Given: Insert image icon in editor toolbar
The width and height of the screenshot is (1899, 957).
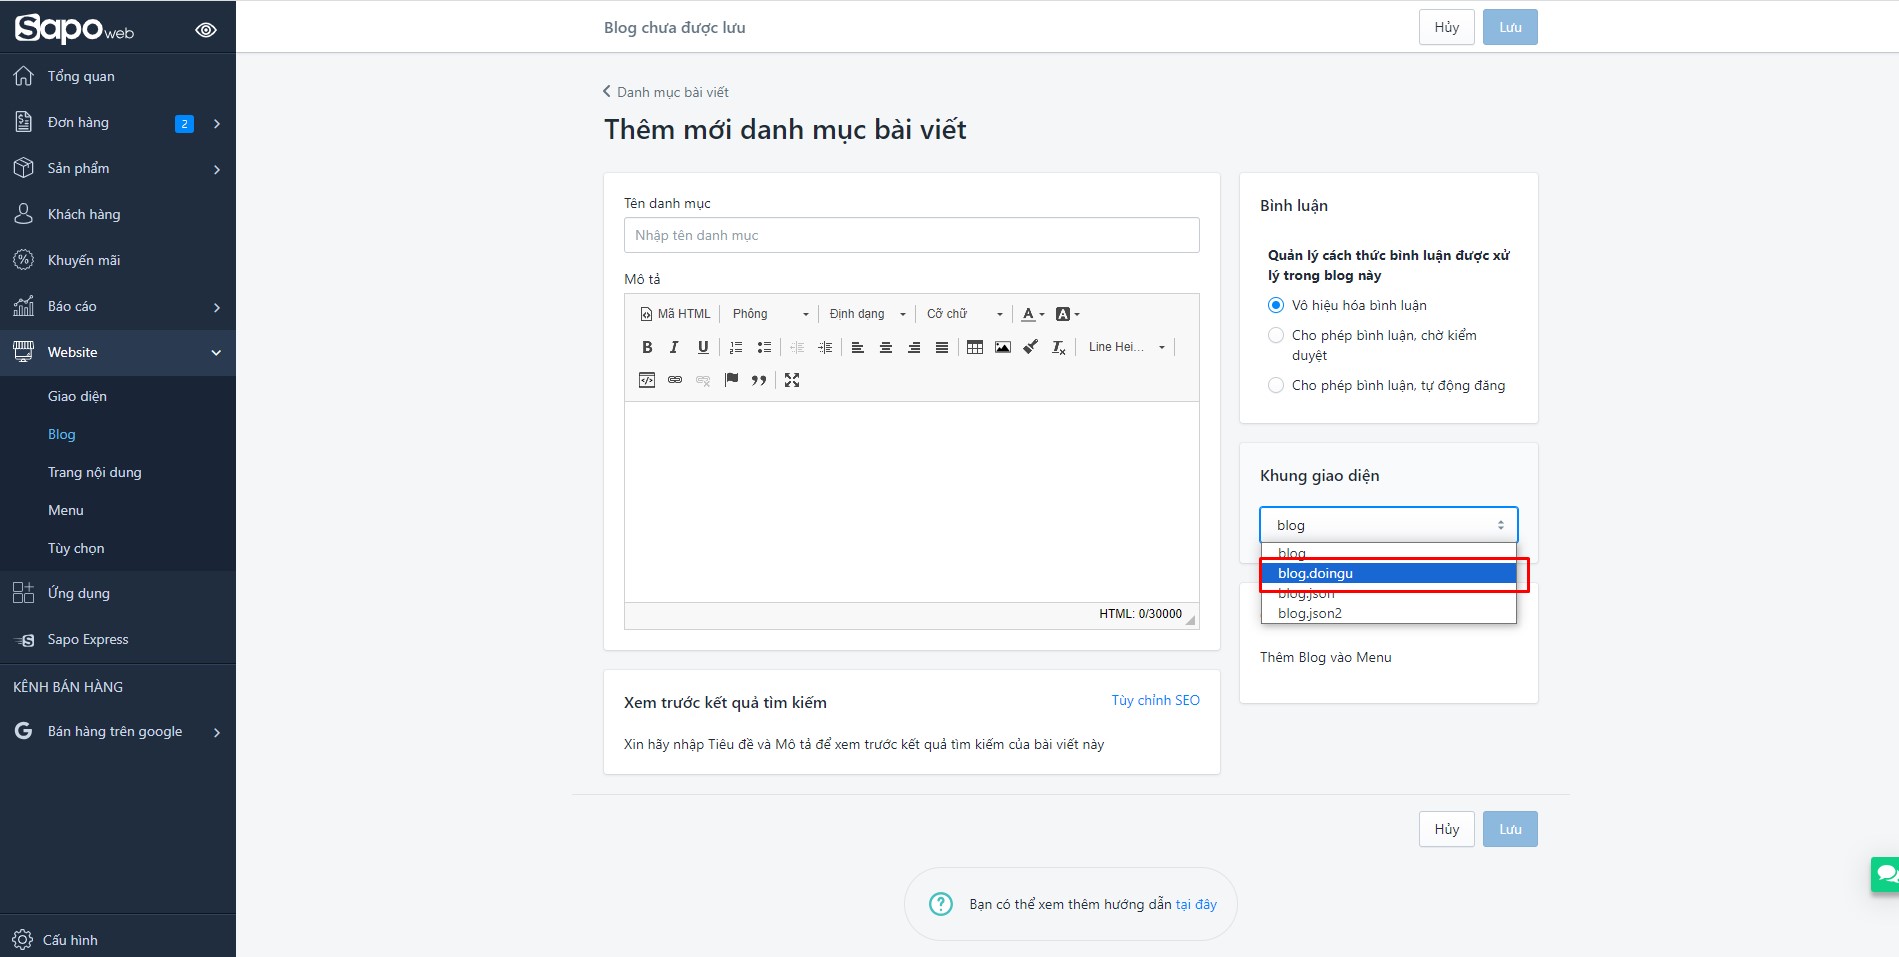Looking at the screenshot, I should point(1003,347).
